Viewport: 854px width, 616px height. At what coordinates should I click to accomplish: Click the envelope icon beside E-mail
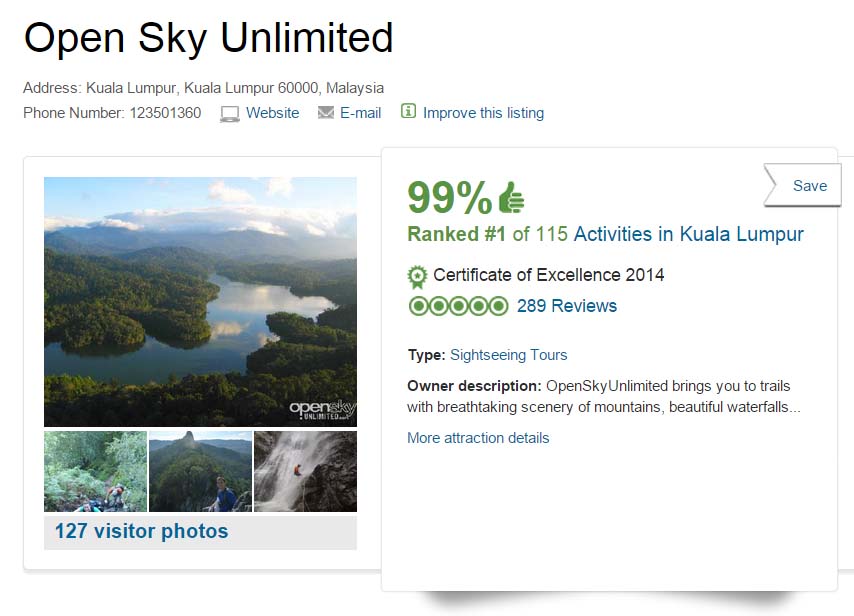325,113
